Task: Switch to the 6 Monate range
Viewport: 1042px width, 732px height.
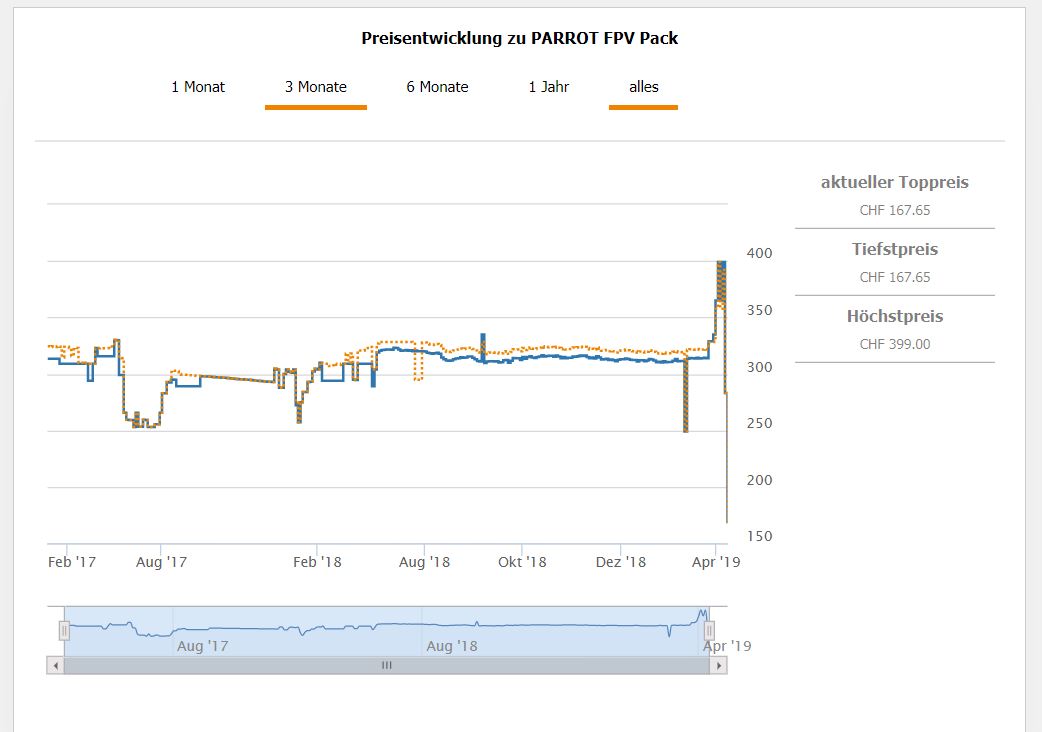Action: 437,87
